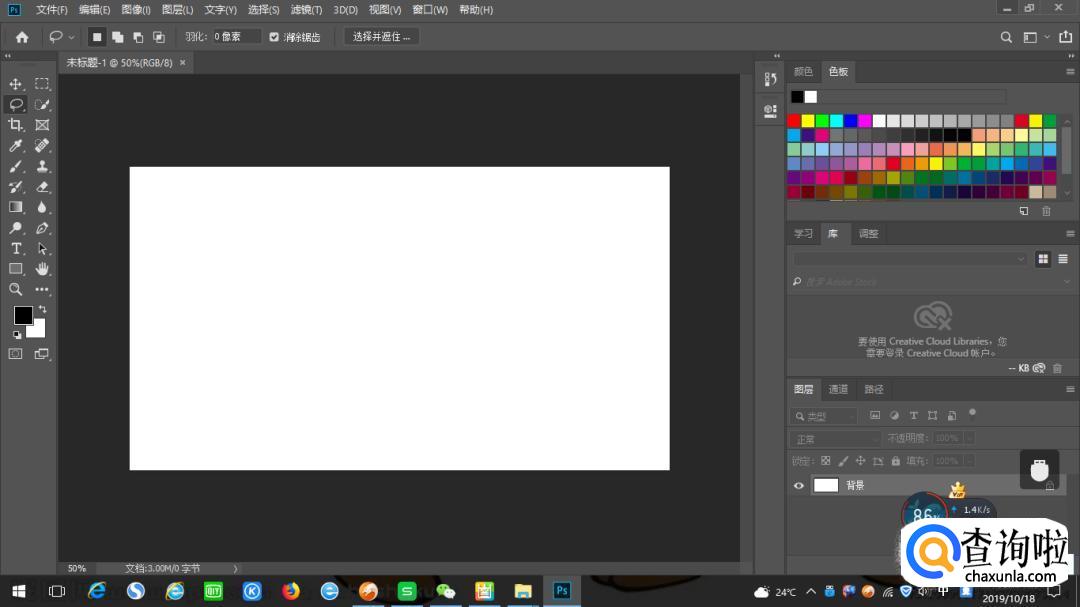1080x607 pixels.
Task: Select the Pen tool
Action: pyautogui.click(x=42, y=228)
